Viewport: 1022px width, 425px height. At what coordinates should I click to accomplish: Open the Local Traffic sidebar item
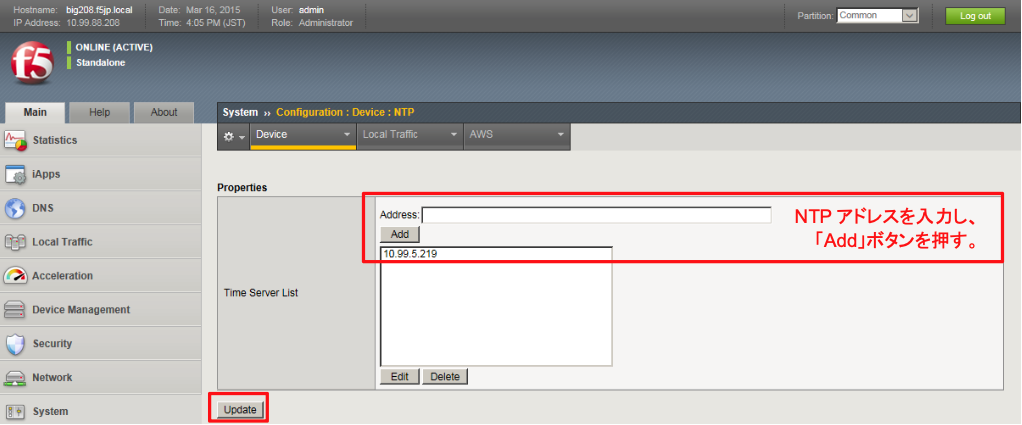[x=100, y=242]
